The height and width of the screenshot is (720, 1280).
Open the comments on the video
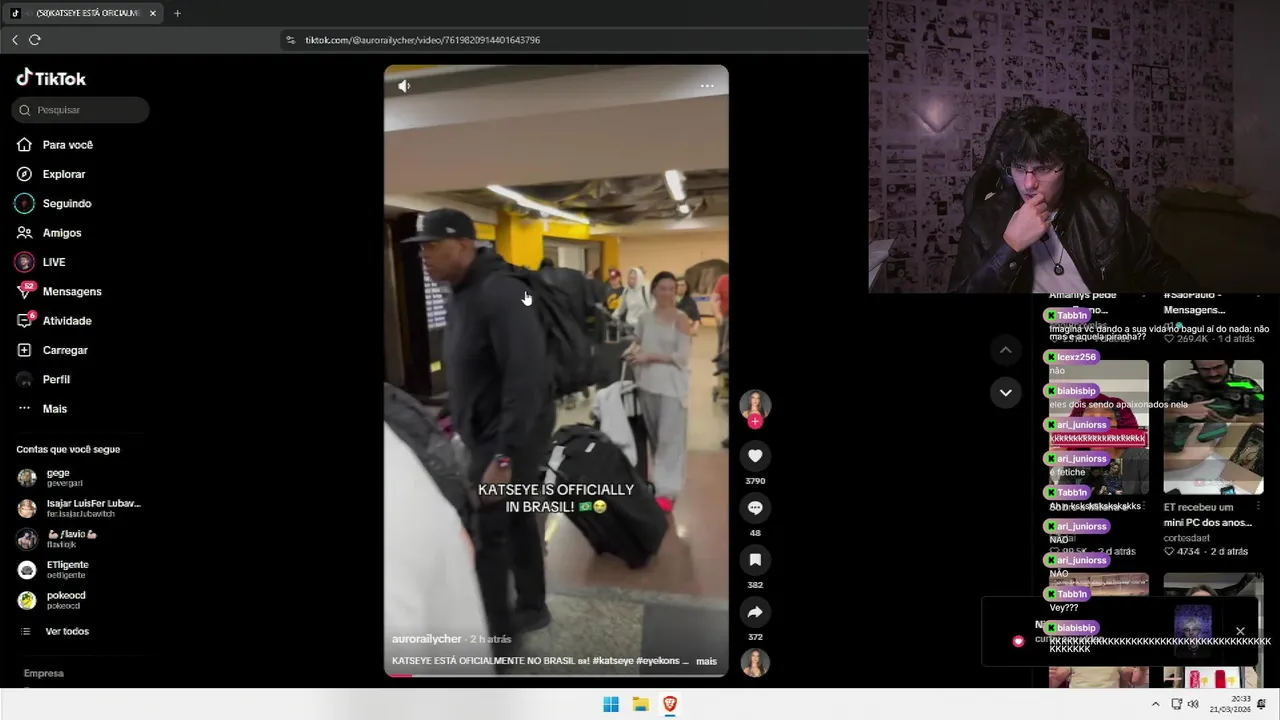coord(755,508)
